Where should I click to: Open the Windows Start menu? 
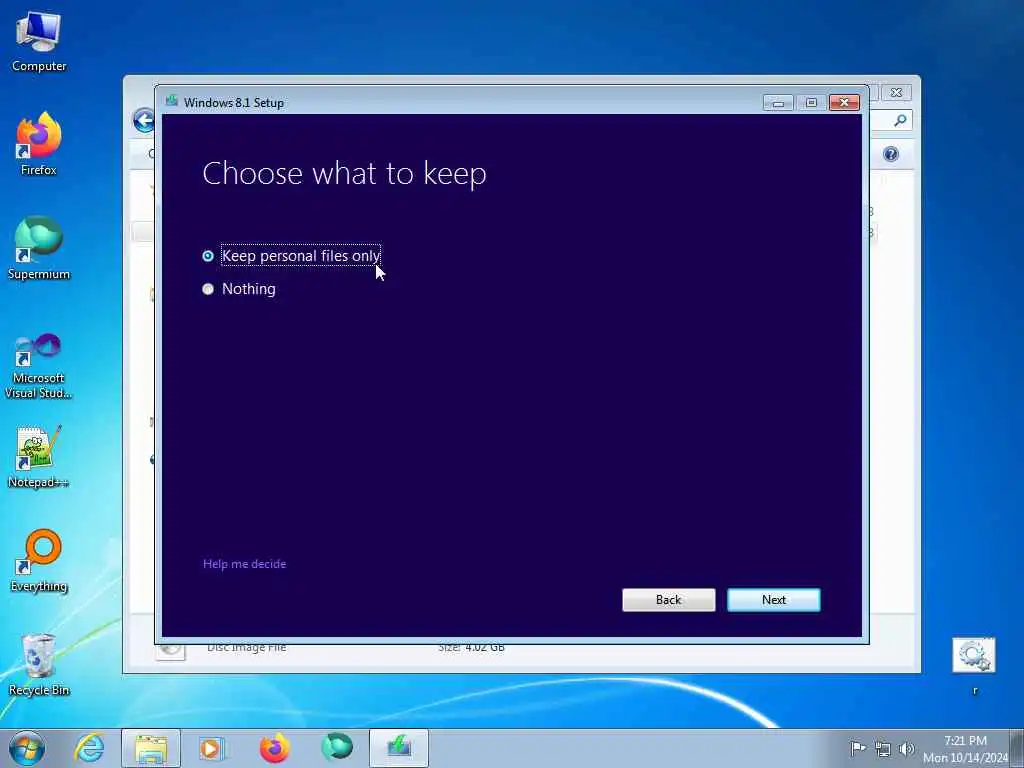point(27,748)
